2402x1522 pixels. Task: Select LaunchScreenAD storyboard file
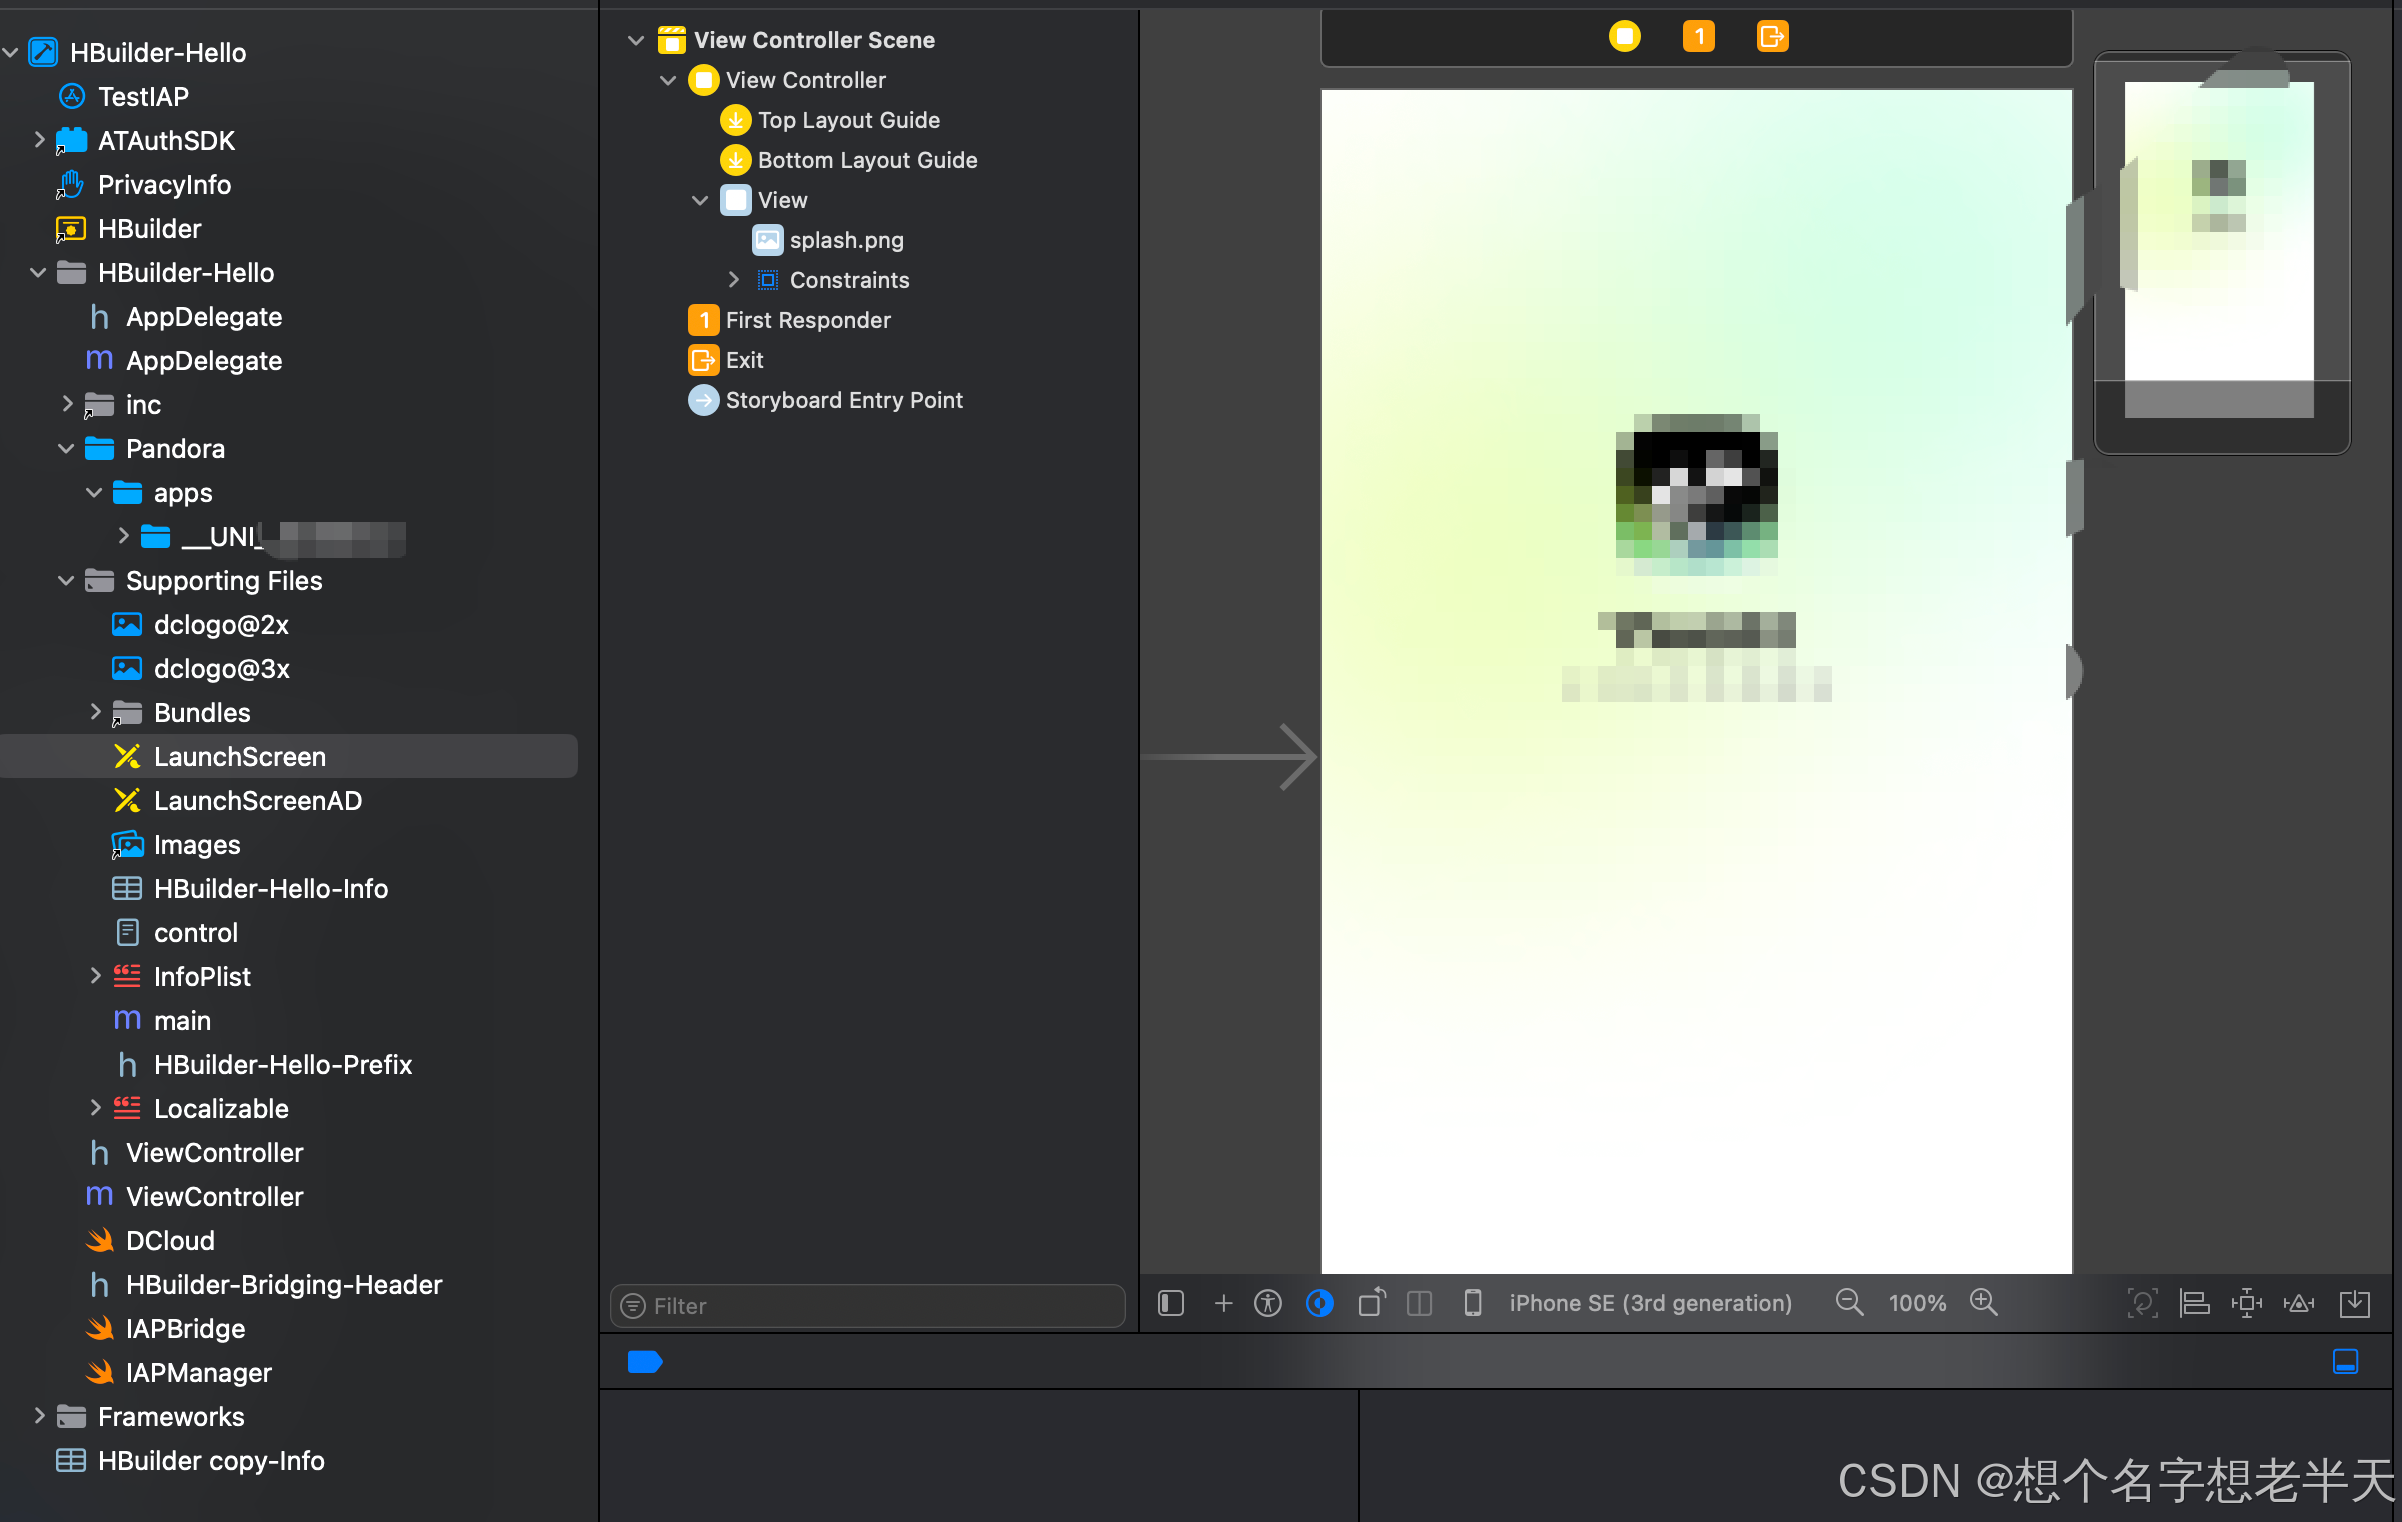coord(257,801)
